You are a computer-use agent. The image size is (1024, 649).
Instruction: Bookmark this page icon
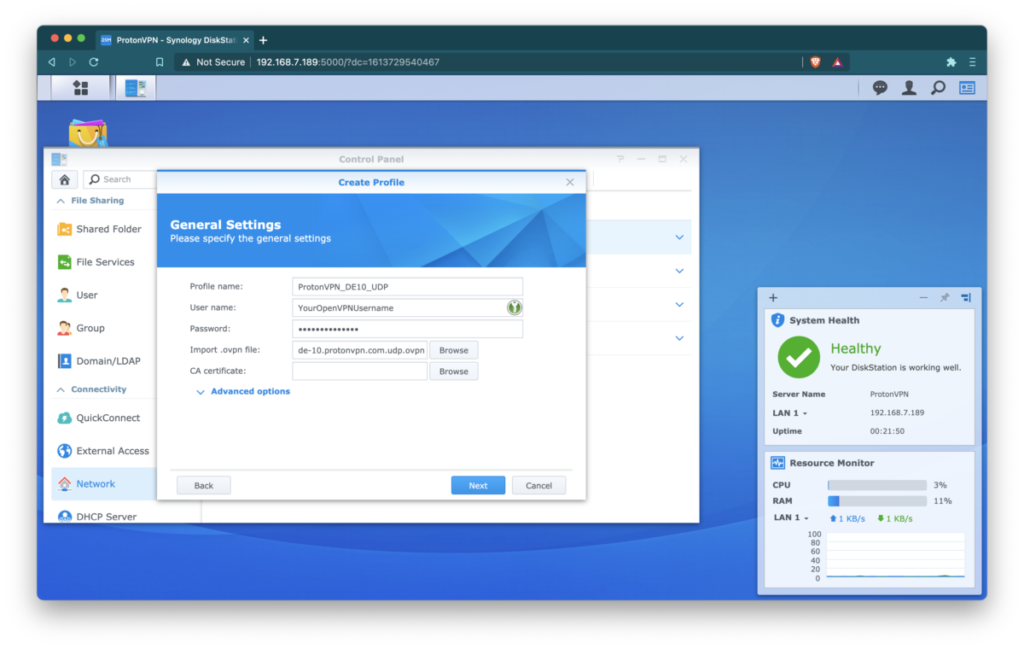click(159, 62)
